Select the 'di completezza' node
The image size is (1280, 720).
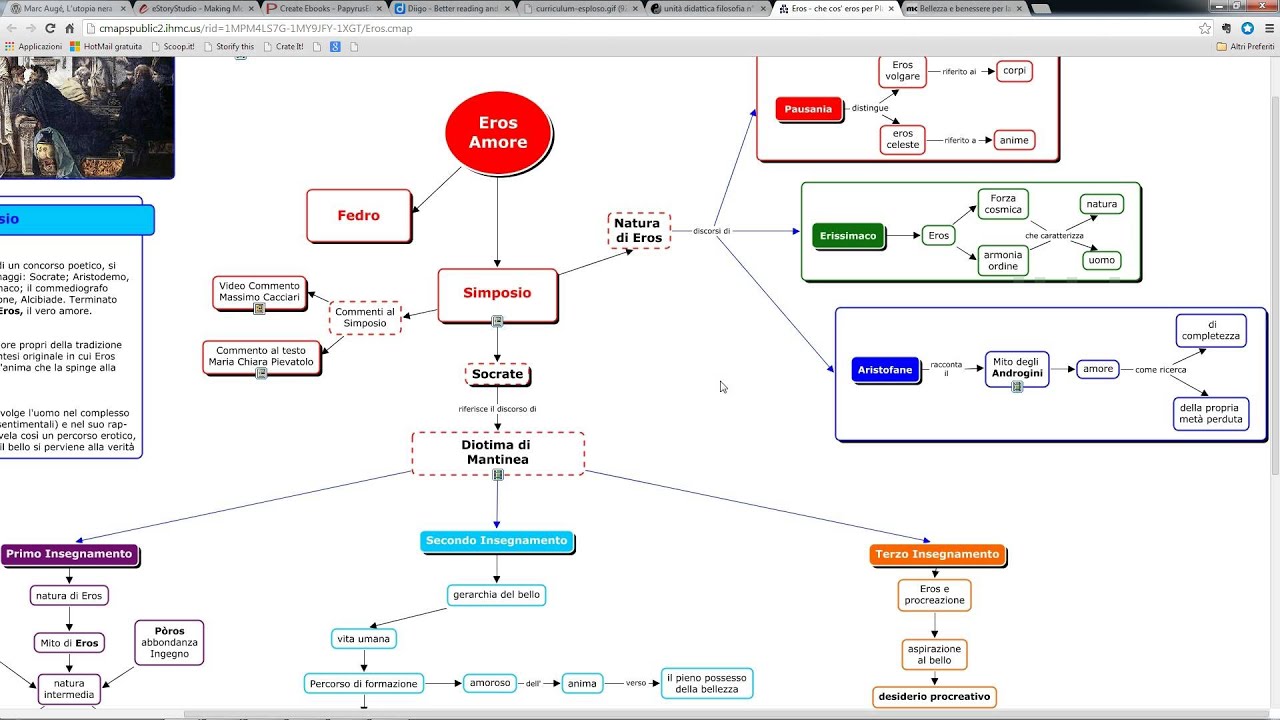click(x=1211, y=331)
